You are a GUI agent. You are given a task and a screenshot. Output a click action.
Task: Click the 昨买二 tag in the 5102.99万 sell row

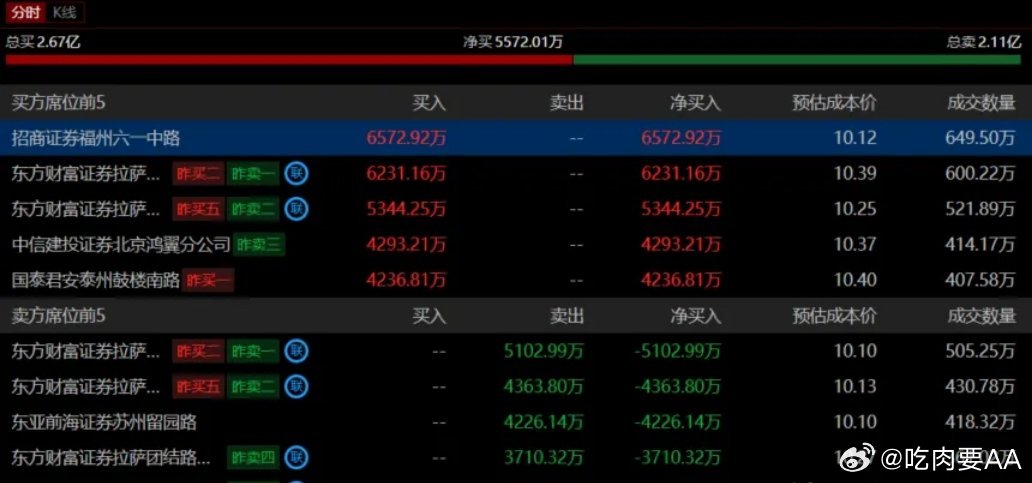(x=199, y=351)
